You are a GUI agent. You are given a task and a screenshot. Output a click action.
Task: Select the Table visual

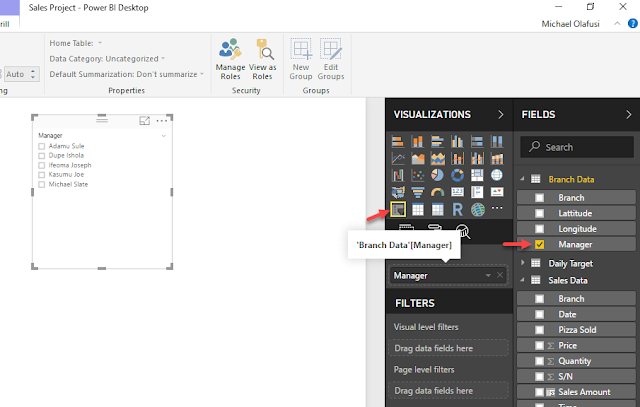418,209
